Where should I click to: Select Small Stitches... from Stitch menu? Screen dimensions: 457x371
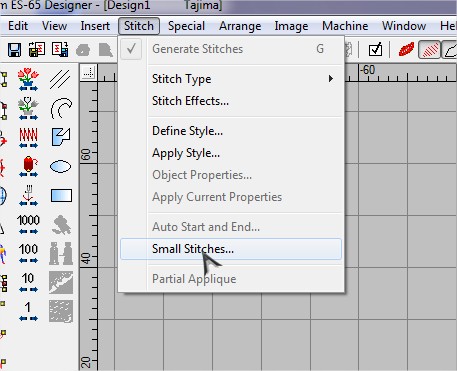click(x=231, y=249)
